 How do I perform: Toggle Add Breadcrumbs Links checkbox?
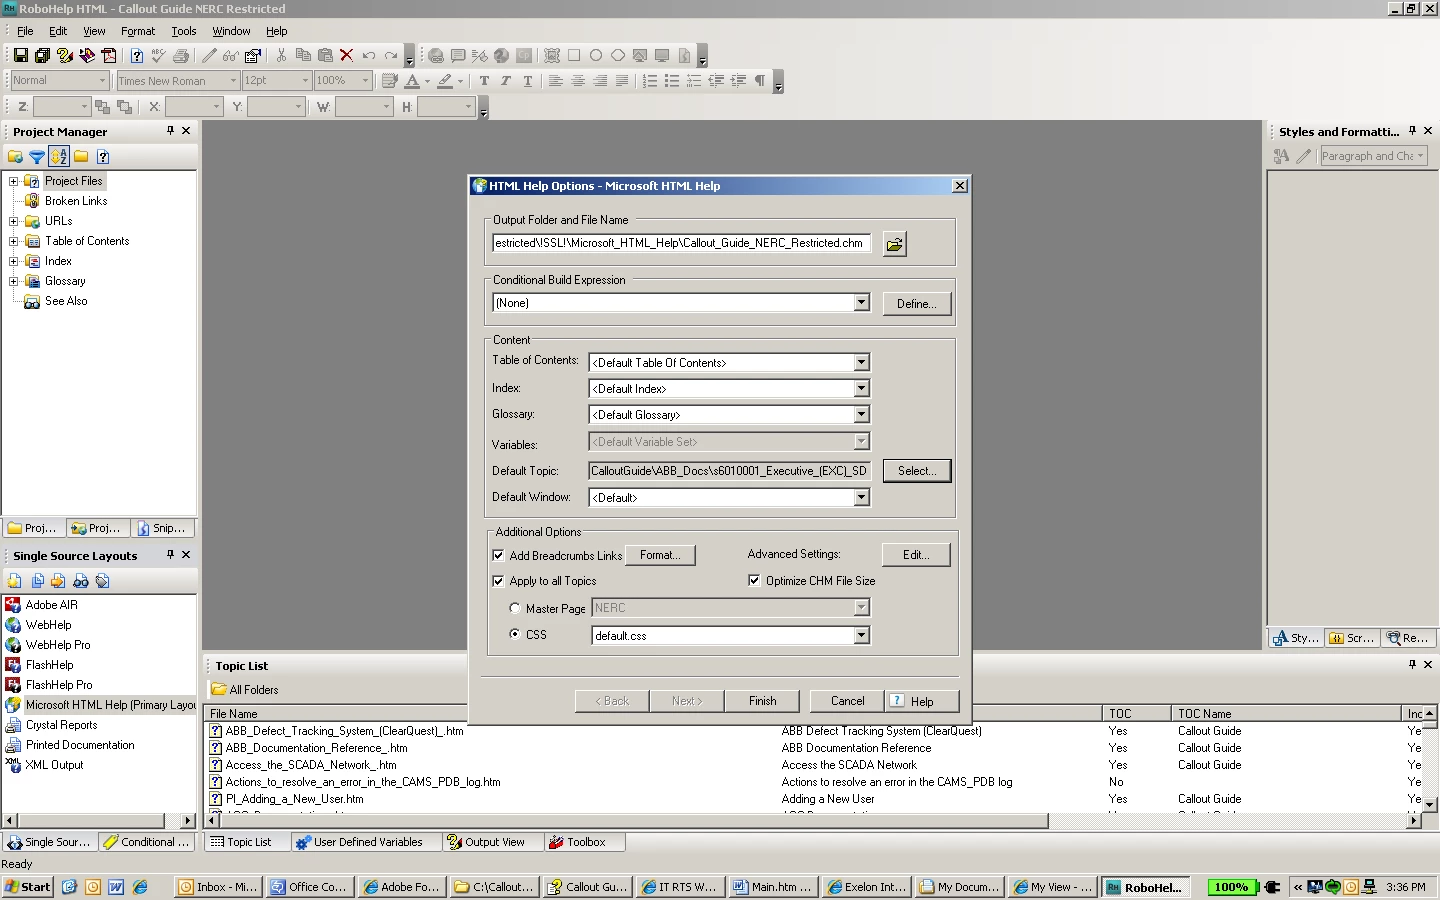tap(498, 555)
